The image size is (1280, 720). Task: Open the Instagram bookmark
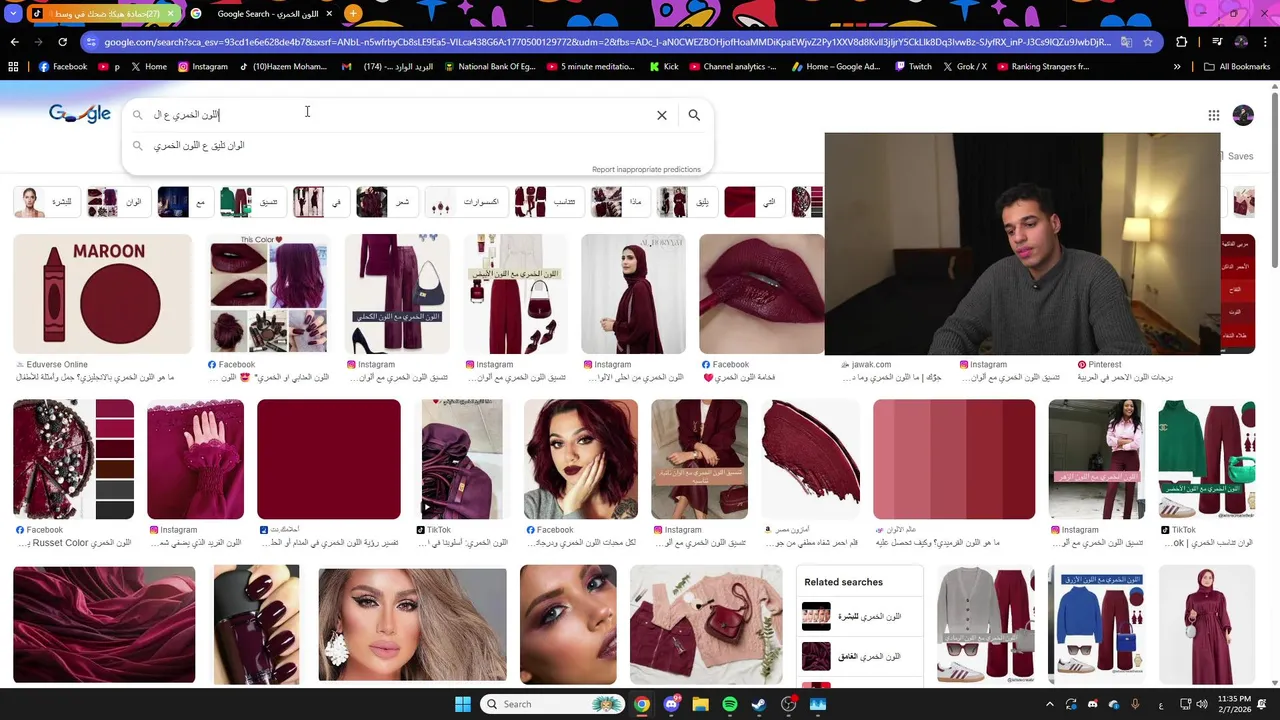[202, 67]
